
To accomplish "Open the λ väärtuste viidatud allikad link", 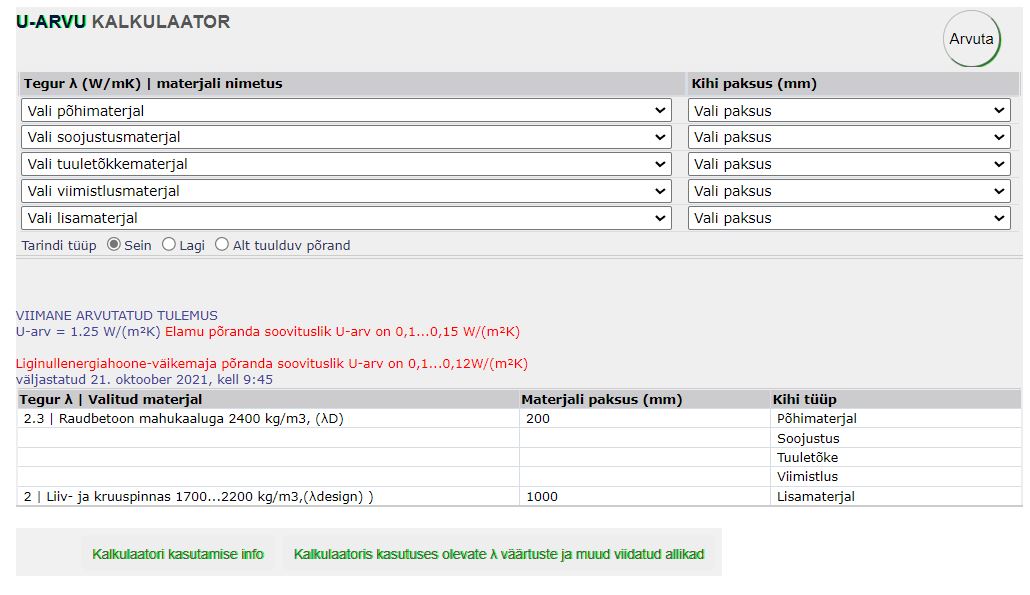I will click(499, 554).
